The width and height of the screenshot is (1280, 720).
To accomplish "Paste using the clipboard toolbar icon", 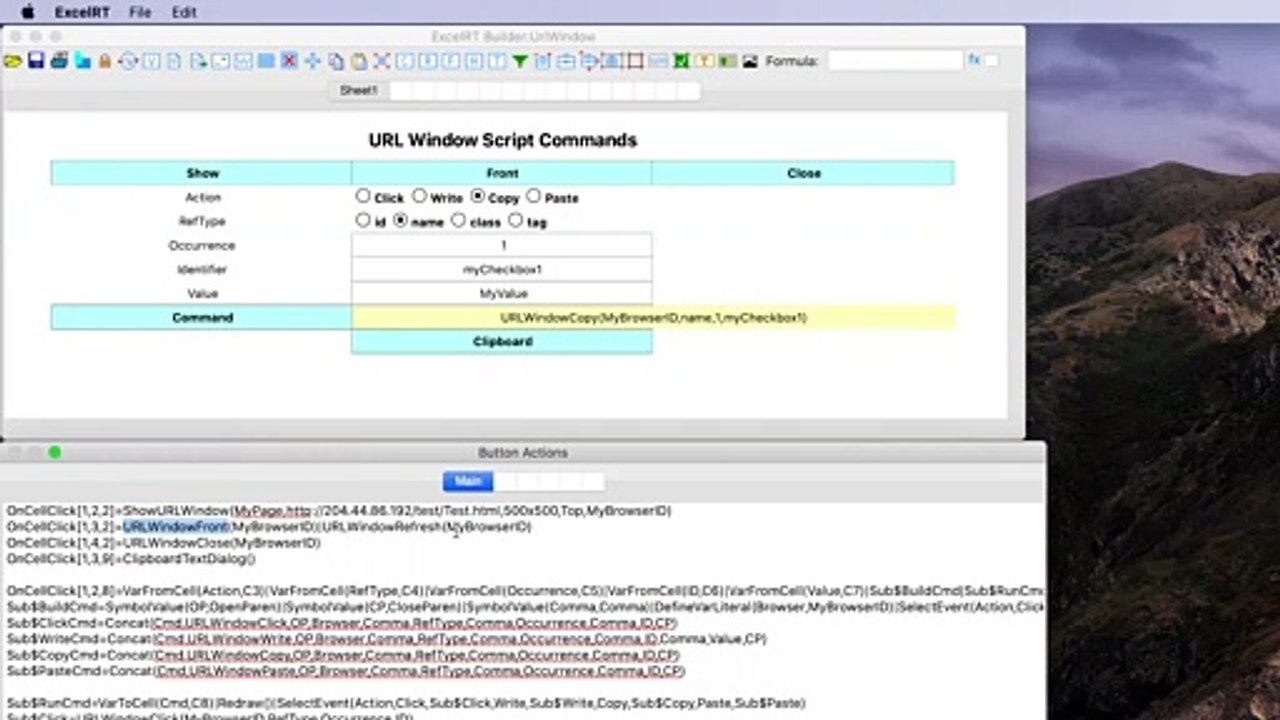I will (x=358, y=61).
